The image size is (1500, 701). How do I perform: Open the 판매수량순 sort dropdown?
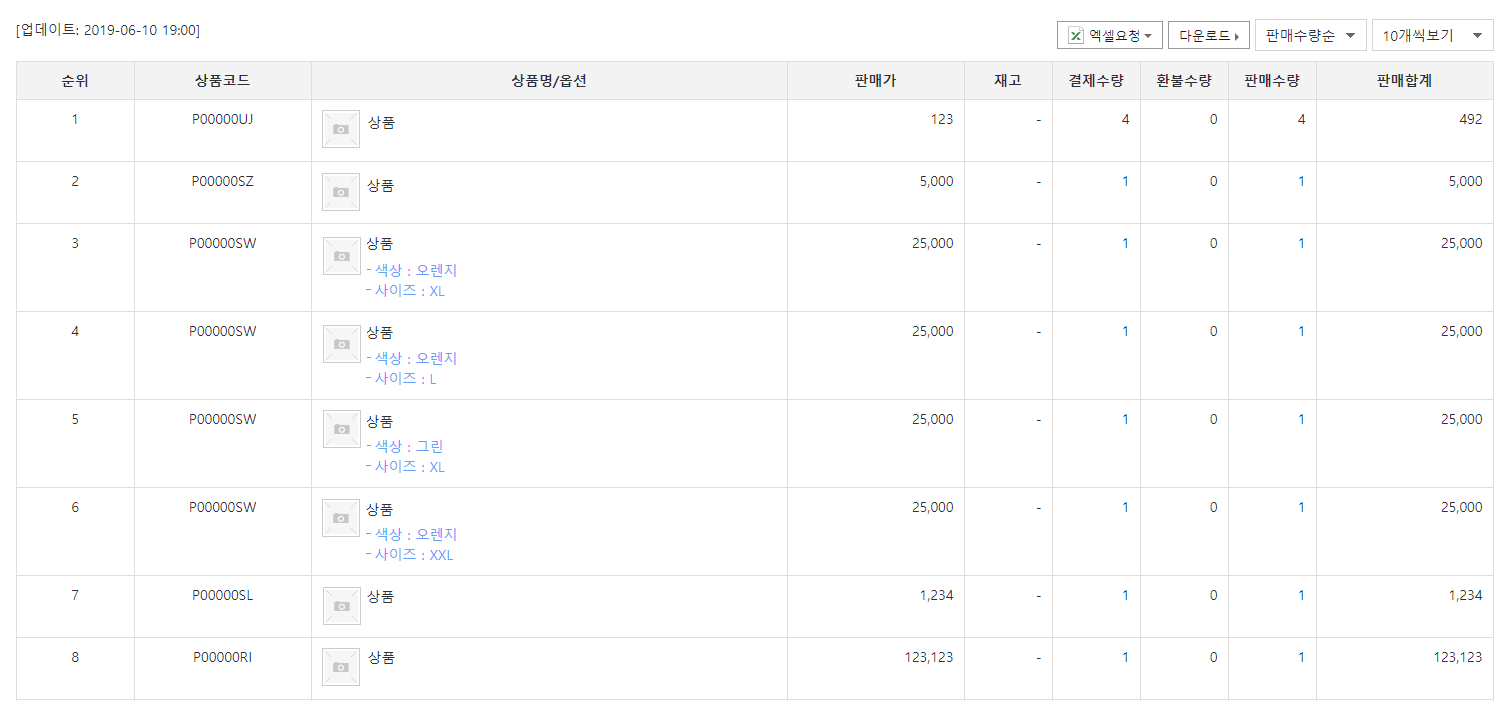click(x=1310, y=36)
